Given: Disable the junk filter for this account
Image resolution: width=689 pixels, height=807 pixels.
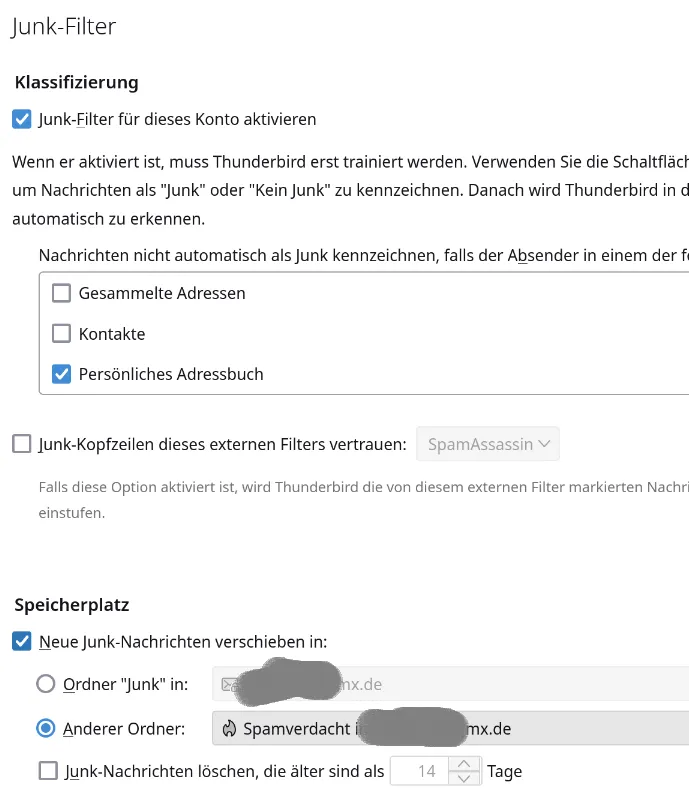Looking at the screenshot, I should [22, 120].
